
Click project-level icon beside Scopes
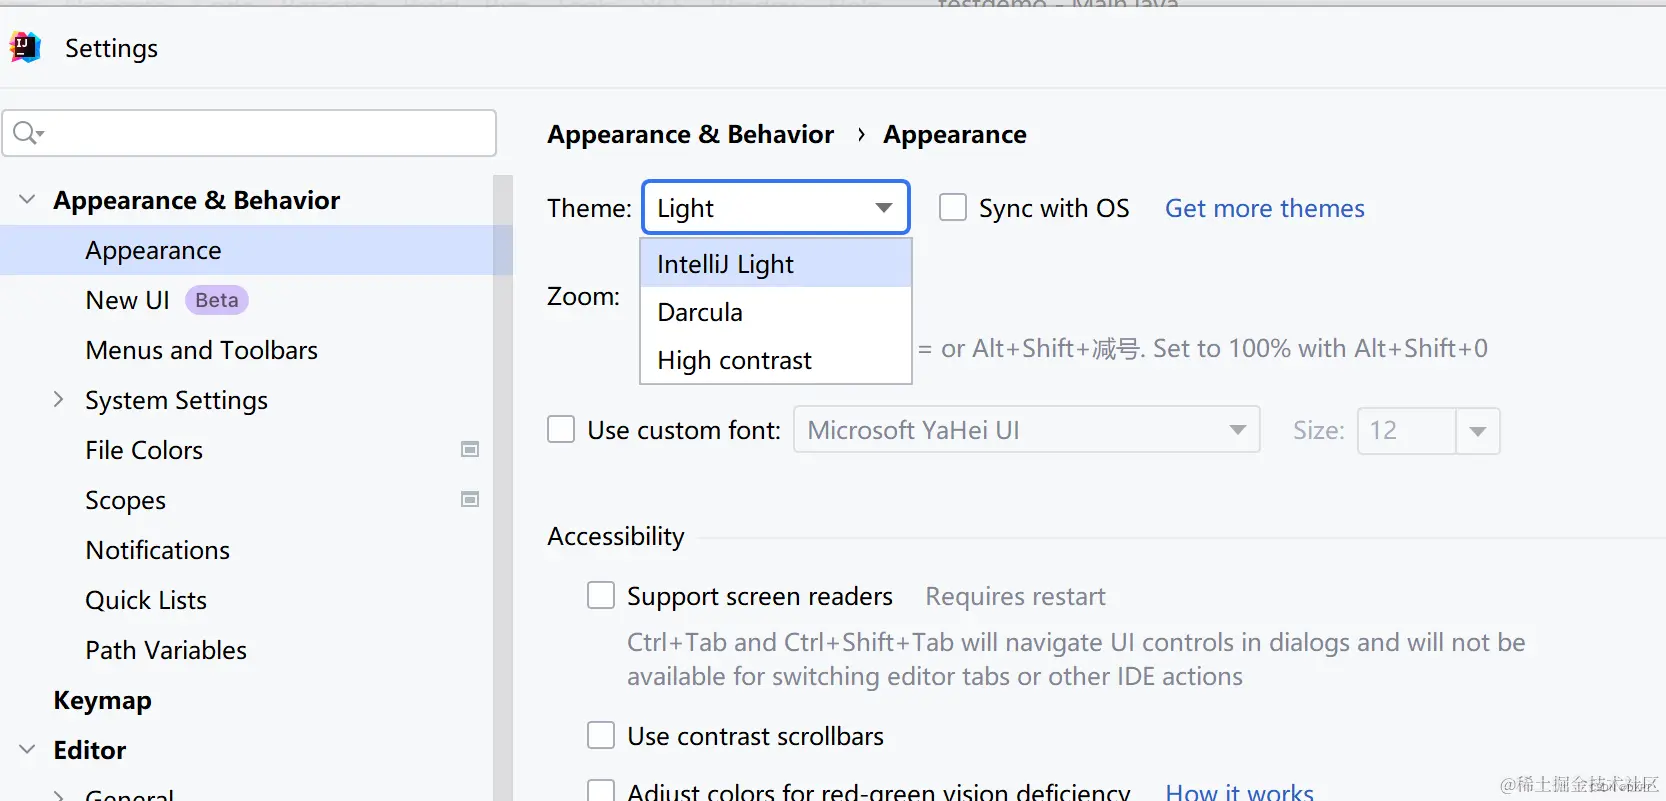pyautogui.click(x=470, y=500)
